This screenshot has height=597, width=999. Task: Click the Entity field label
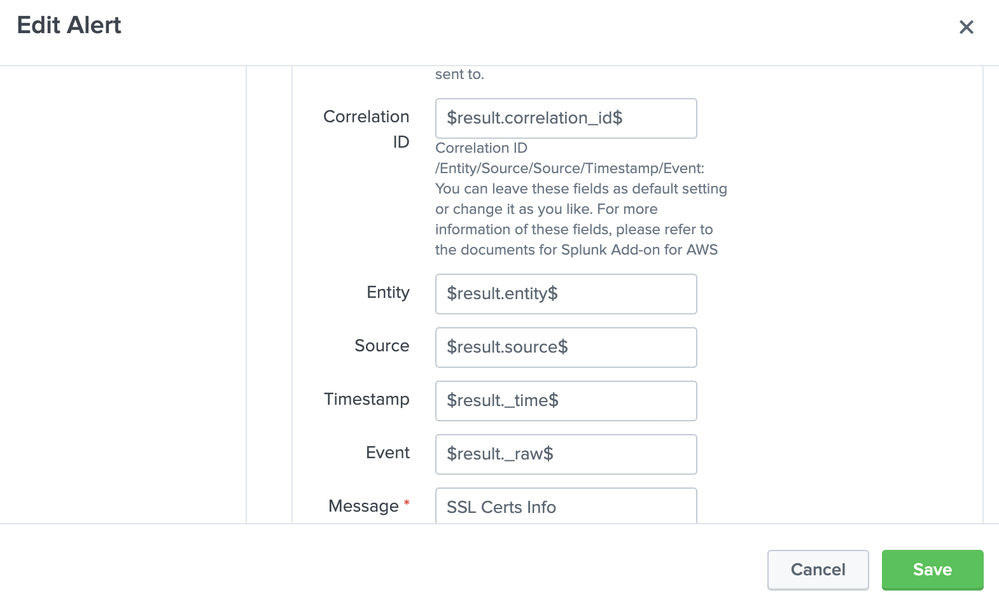coord(388,292)
